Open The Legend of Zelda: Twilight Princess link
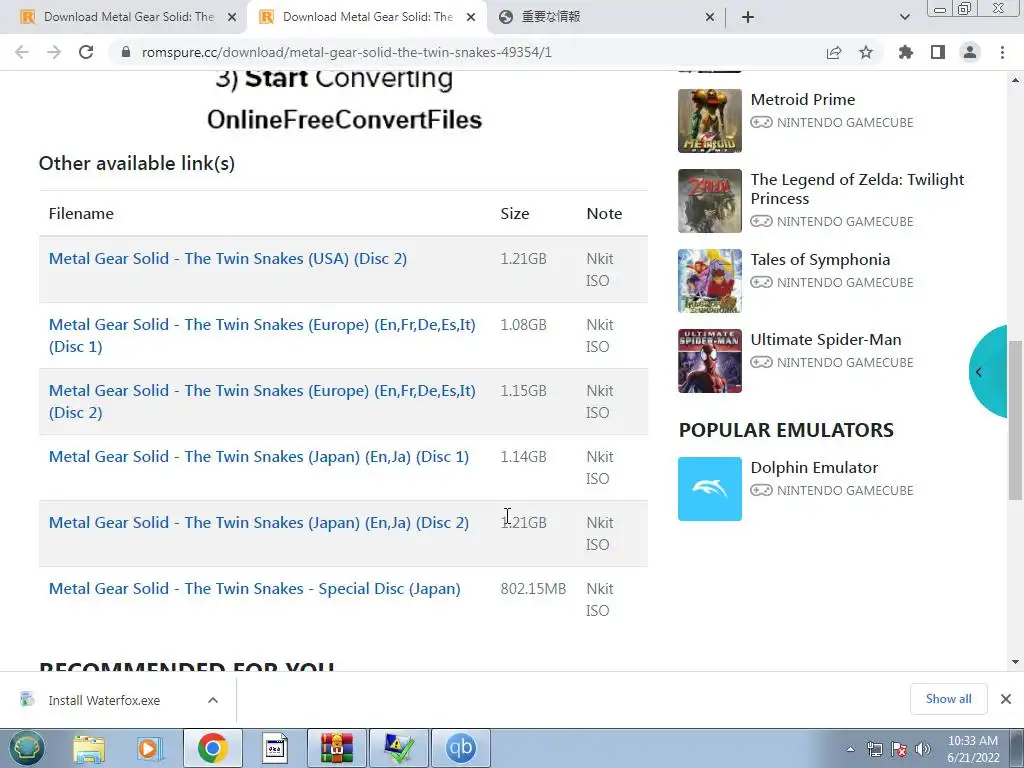Screen dimensions: 1024x768 pos(857,189)
